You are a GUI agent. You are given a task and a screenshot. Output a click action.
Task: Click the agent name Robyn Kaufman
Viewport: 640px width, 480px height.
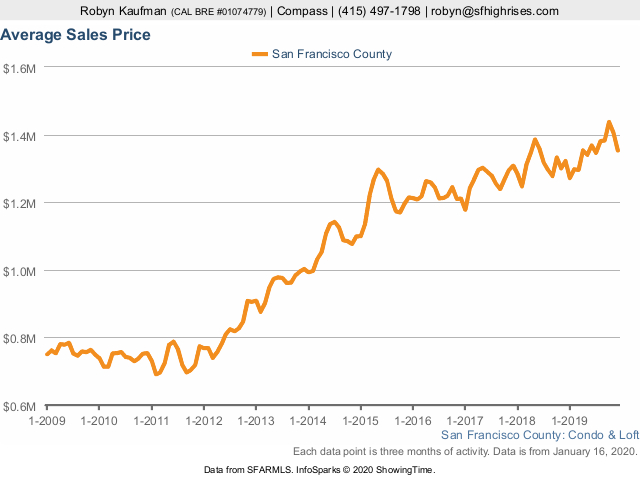[123, 11]
